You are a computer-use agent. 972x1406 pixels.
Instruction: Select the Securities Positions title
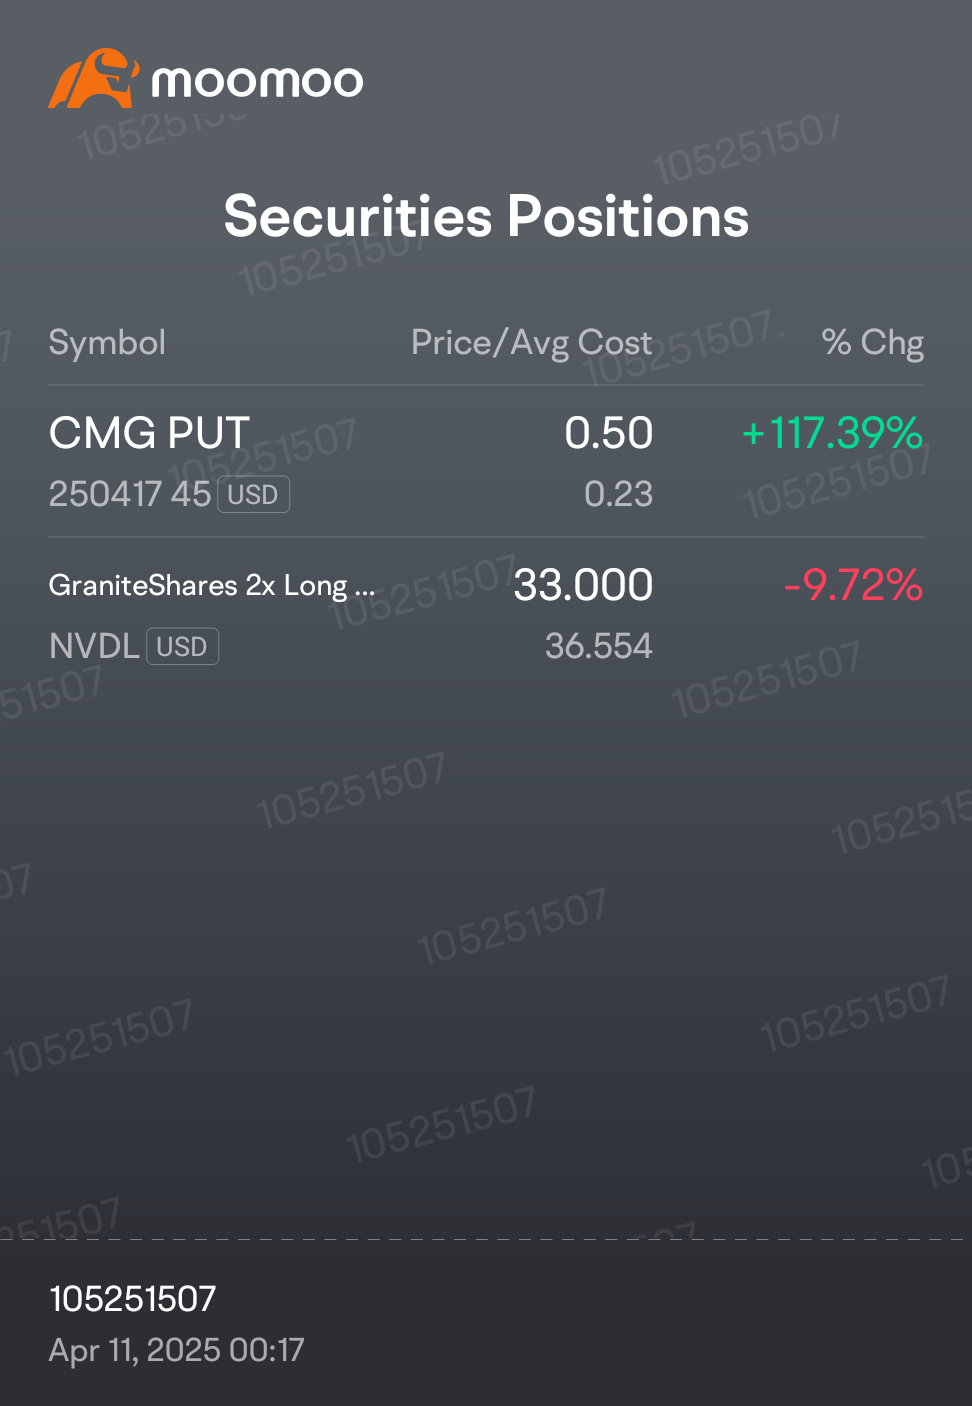[486, 216]
